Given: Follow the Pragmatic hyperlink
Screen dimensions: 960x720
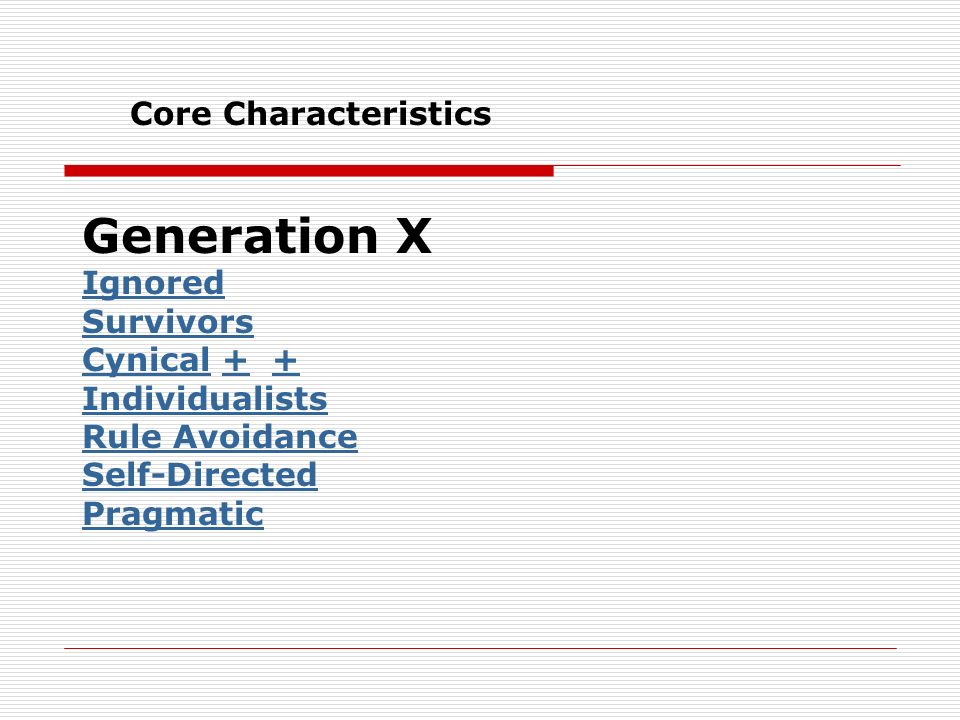Looking at the screenshot, I should pyautogui.click(x=173, y=514).
